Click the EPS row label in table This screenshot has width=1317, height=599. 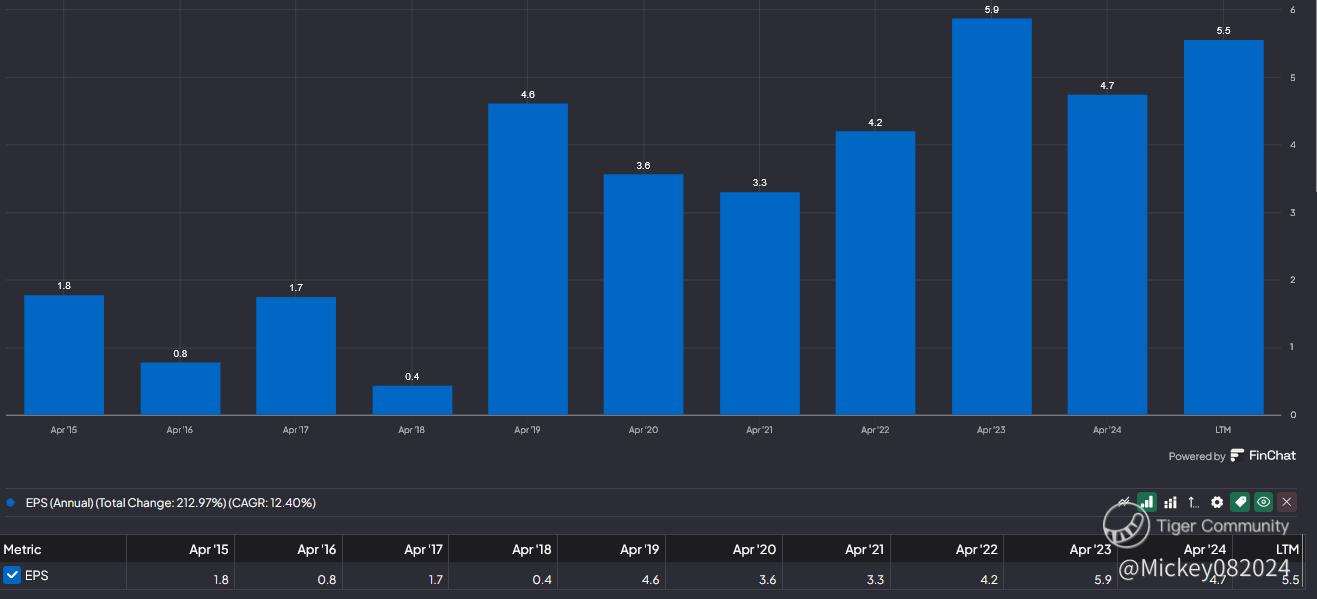(36, 575)
